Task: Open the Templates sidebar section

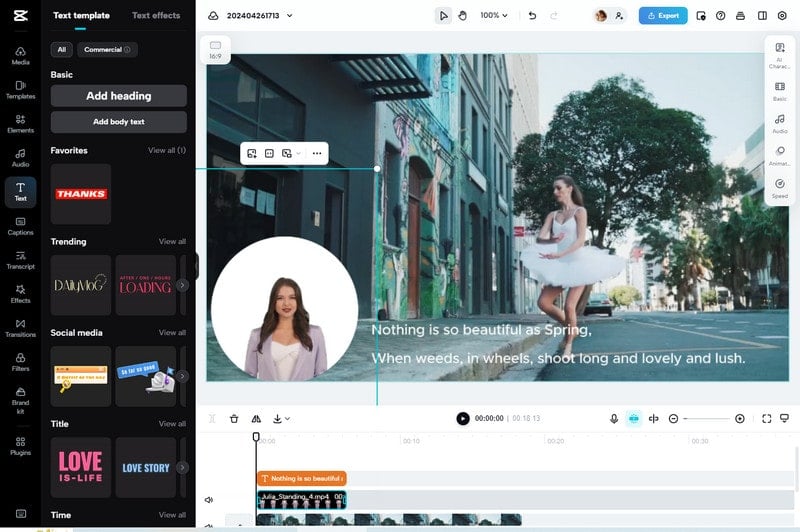Action: 20,90
